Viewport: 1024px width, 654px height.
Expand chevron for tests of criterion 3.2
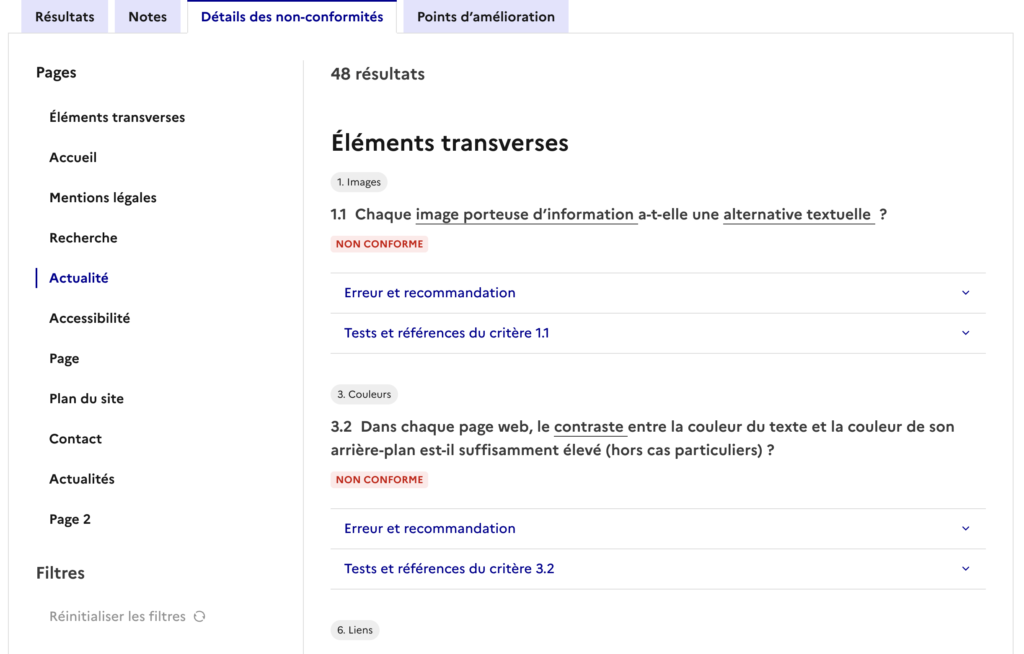coord(965,569)
